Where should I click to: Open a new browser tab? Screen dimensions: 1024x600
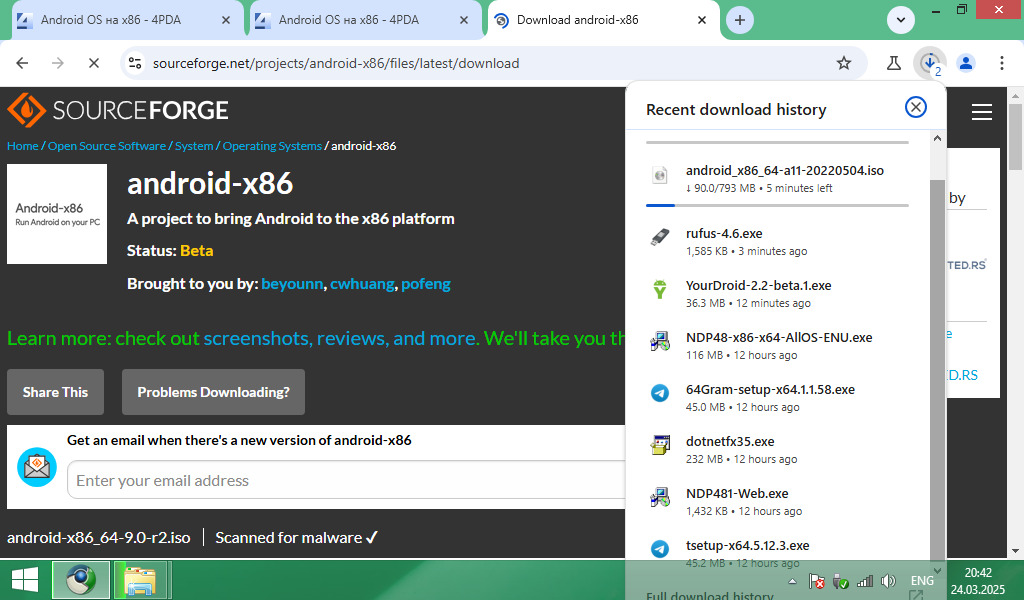[x=739, y=20]
